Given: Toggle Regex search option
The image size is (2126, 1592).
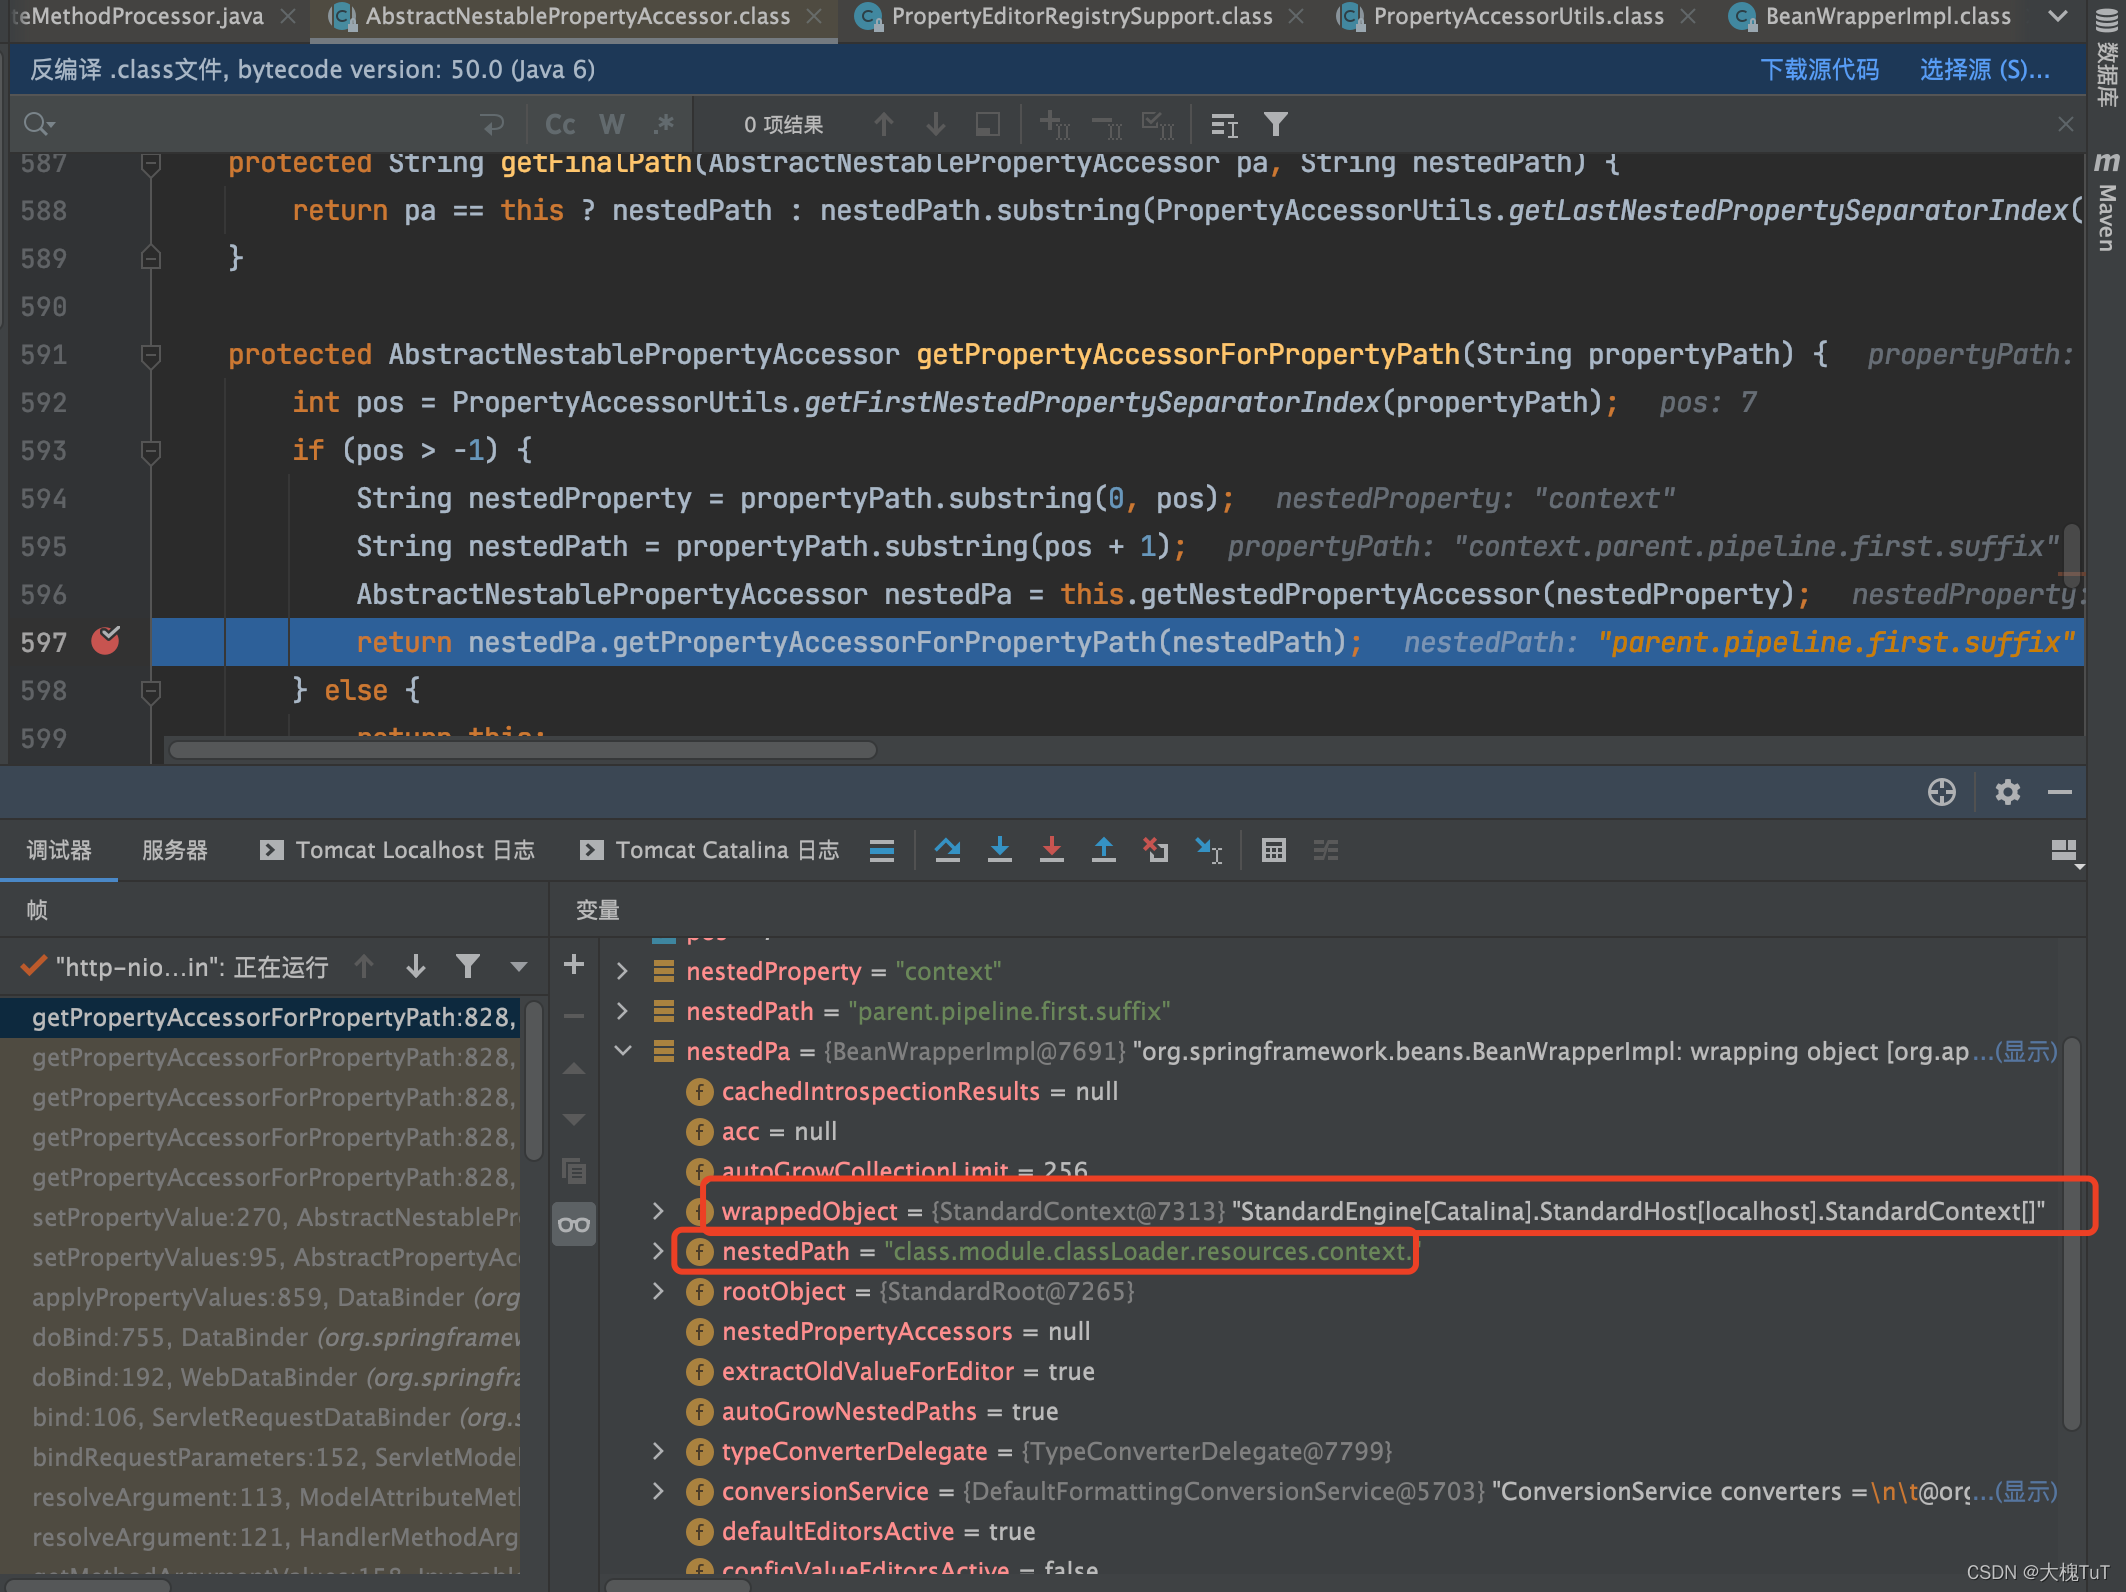Looking at the screenshot, I should tap(663, 124).
